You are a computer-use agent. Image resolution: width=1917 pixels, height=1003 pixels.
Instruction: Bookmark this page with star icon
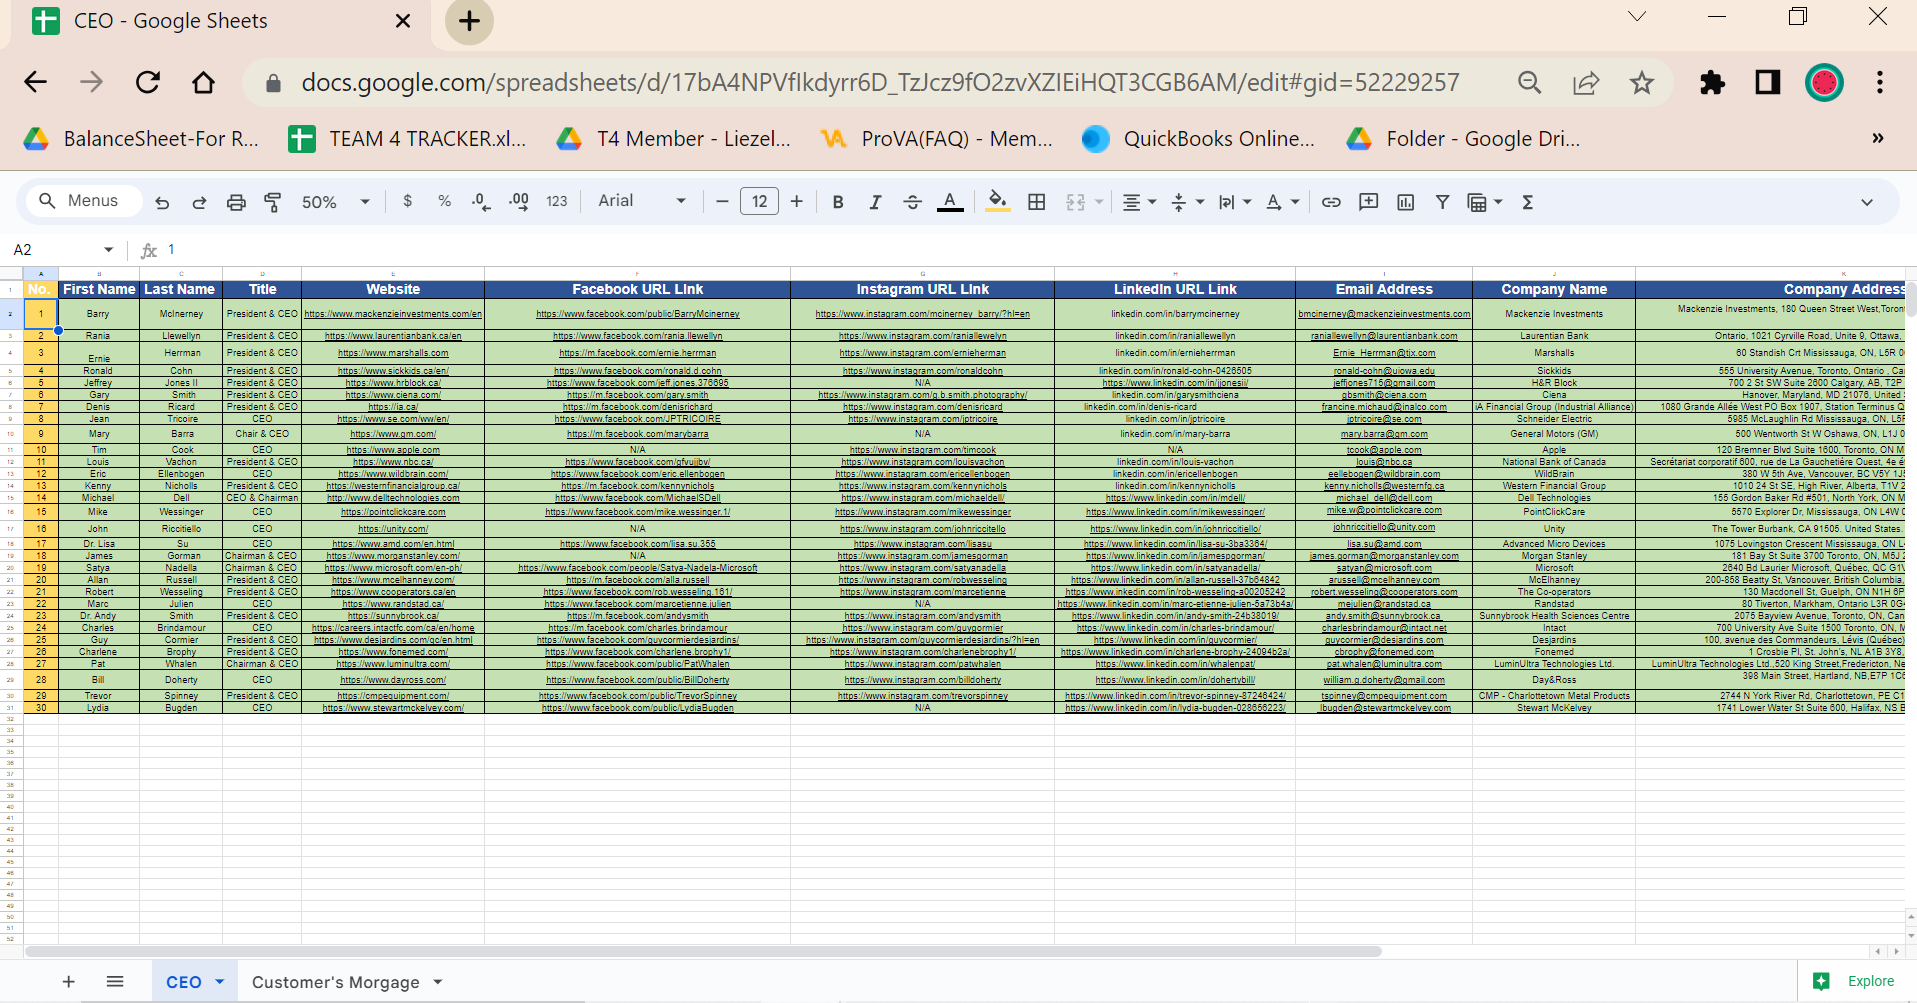(x=1641, y=82)
